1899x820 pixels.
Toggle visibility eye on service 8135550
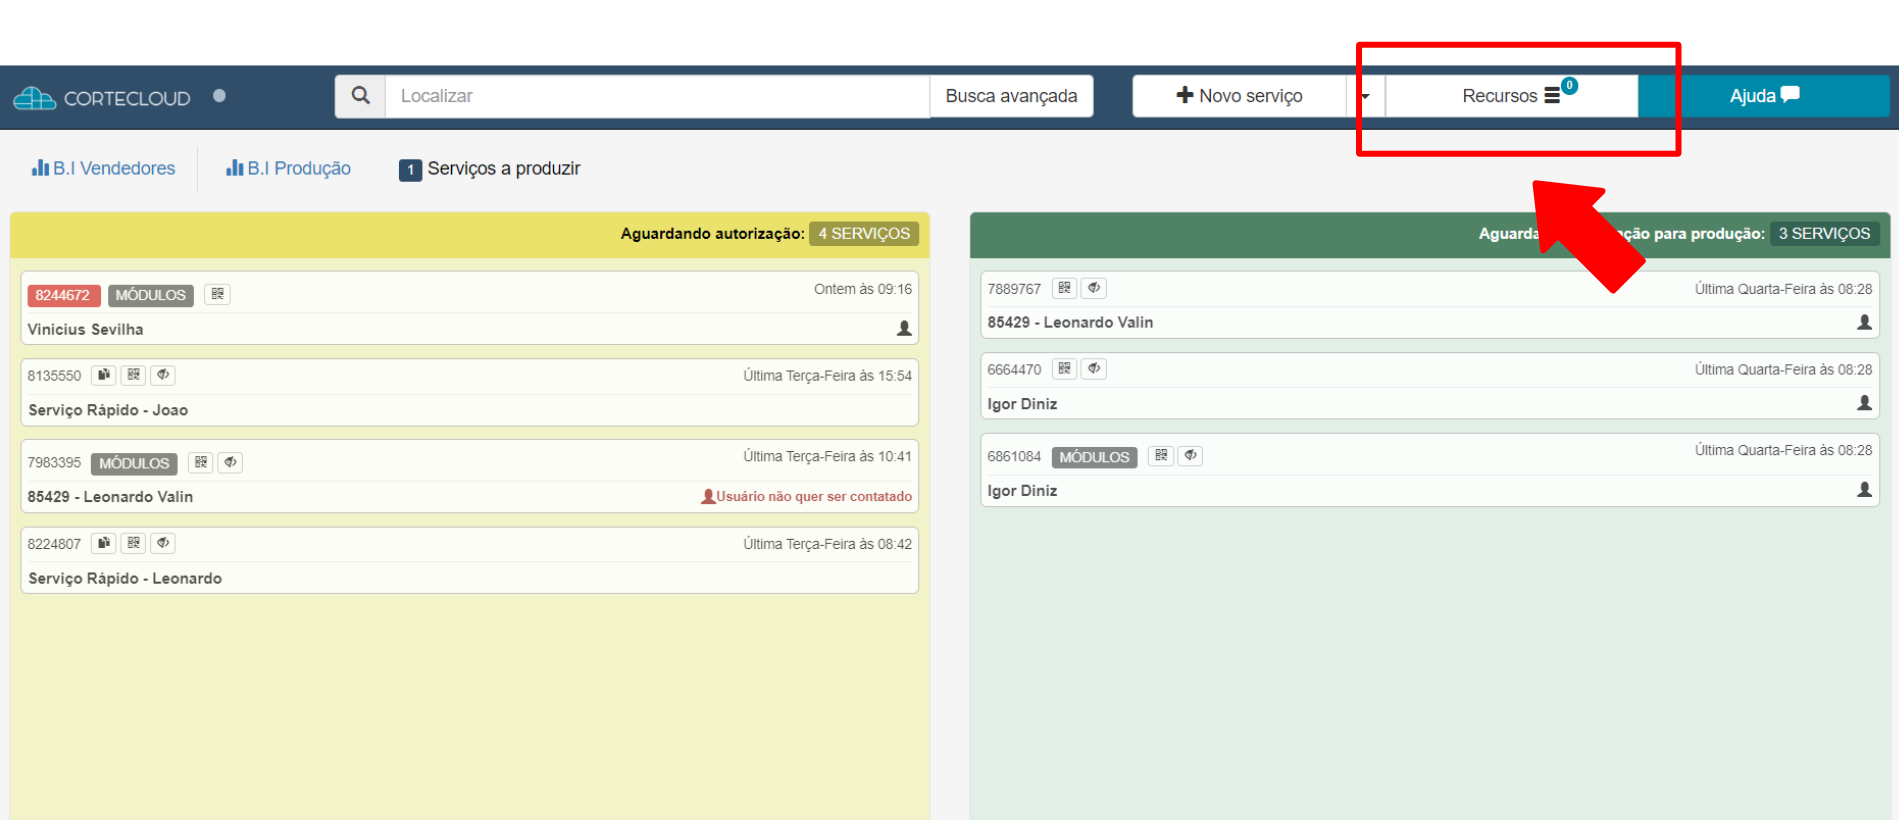[163, 375]
